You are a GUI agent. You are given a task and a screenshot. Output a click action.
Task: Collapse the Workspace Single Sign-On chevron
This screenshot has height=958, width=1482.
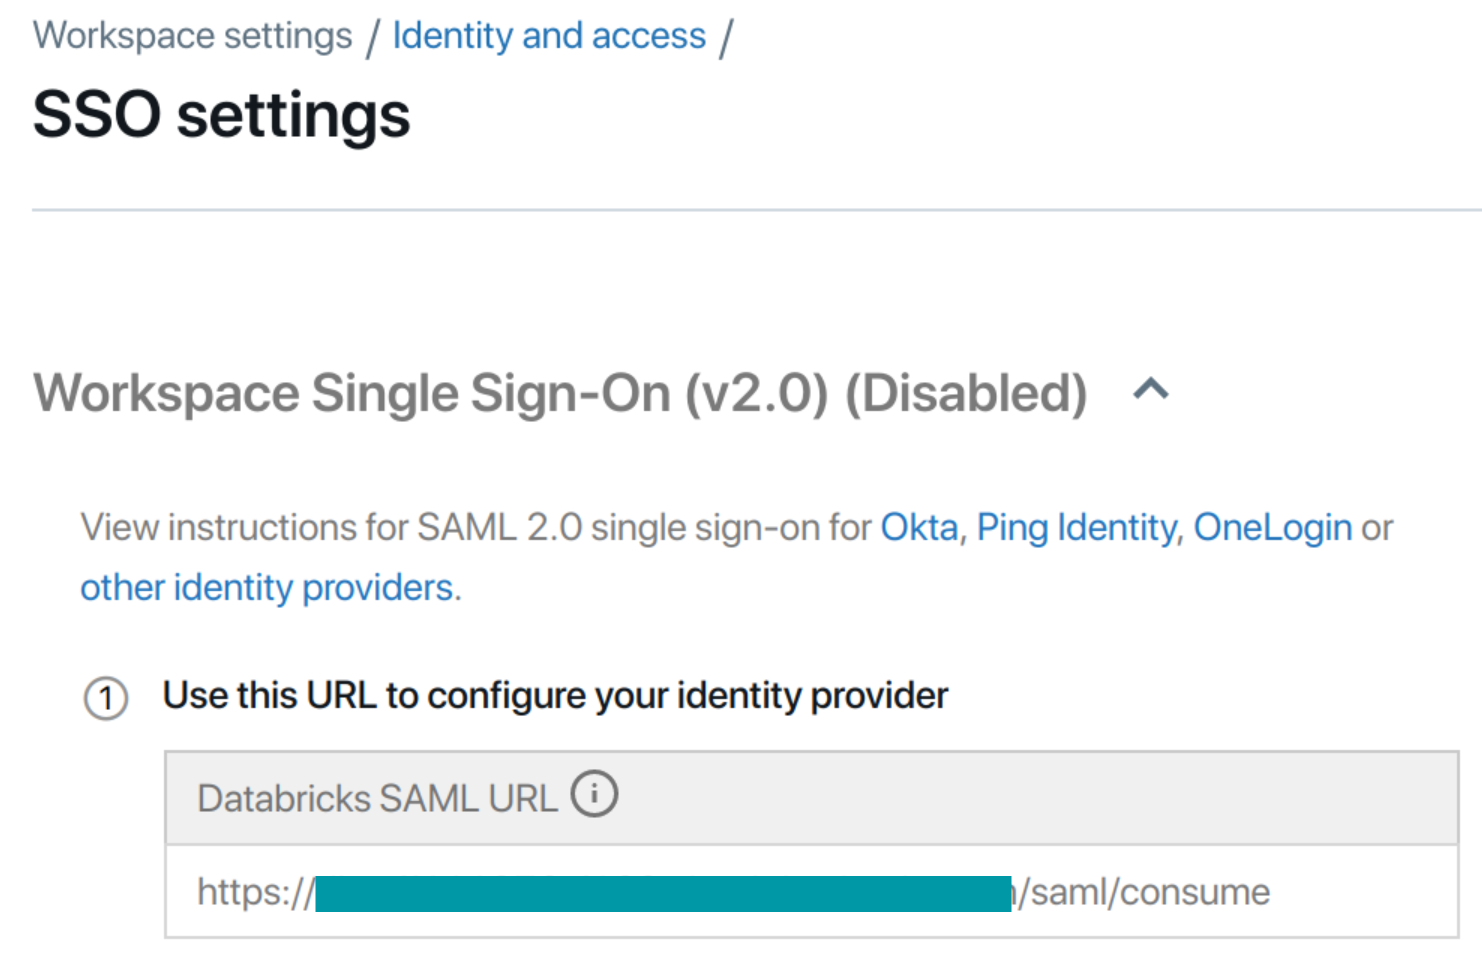pos(1151,389)
